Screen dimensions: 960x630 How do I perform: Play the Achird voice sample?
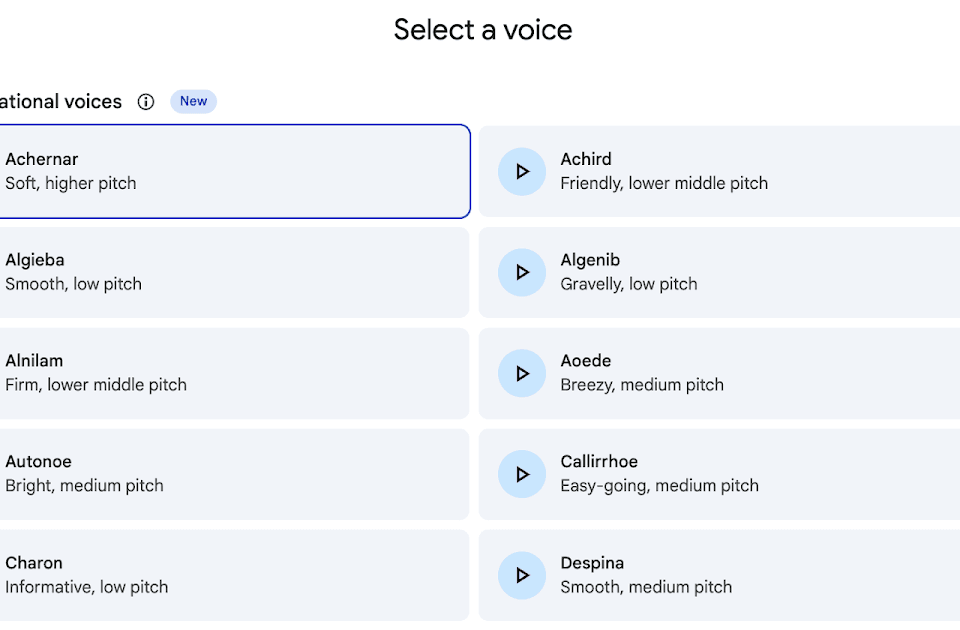pos(522,172)
